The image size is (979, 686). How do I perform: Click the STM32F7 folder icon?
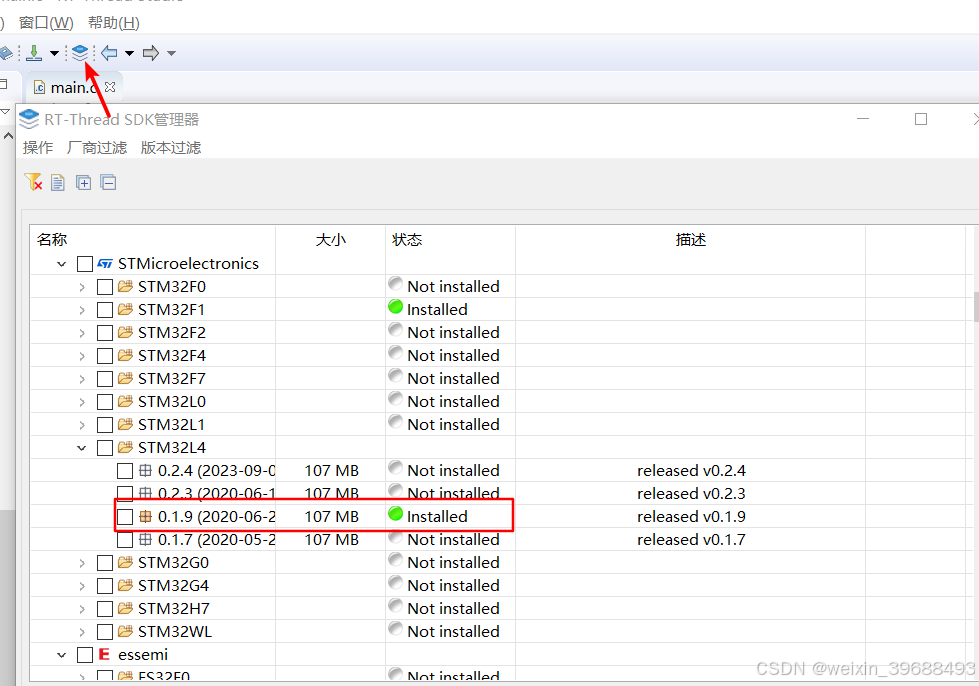coord(125,378)
